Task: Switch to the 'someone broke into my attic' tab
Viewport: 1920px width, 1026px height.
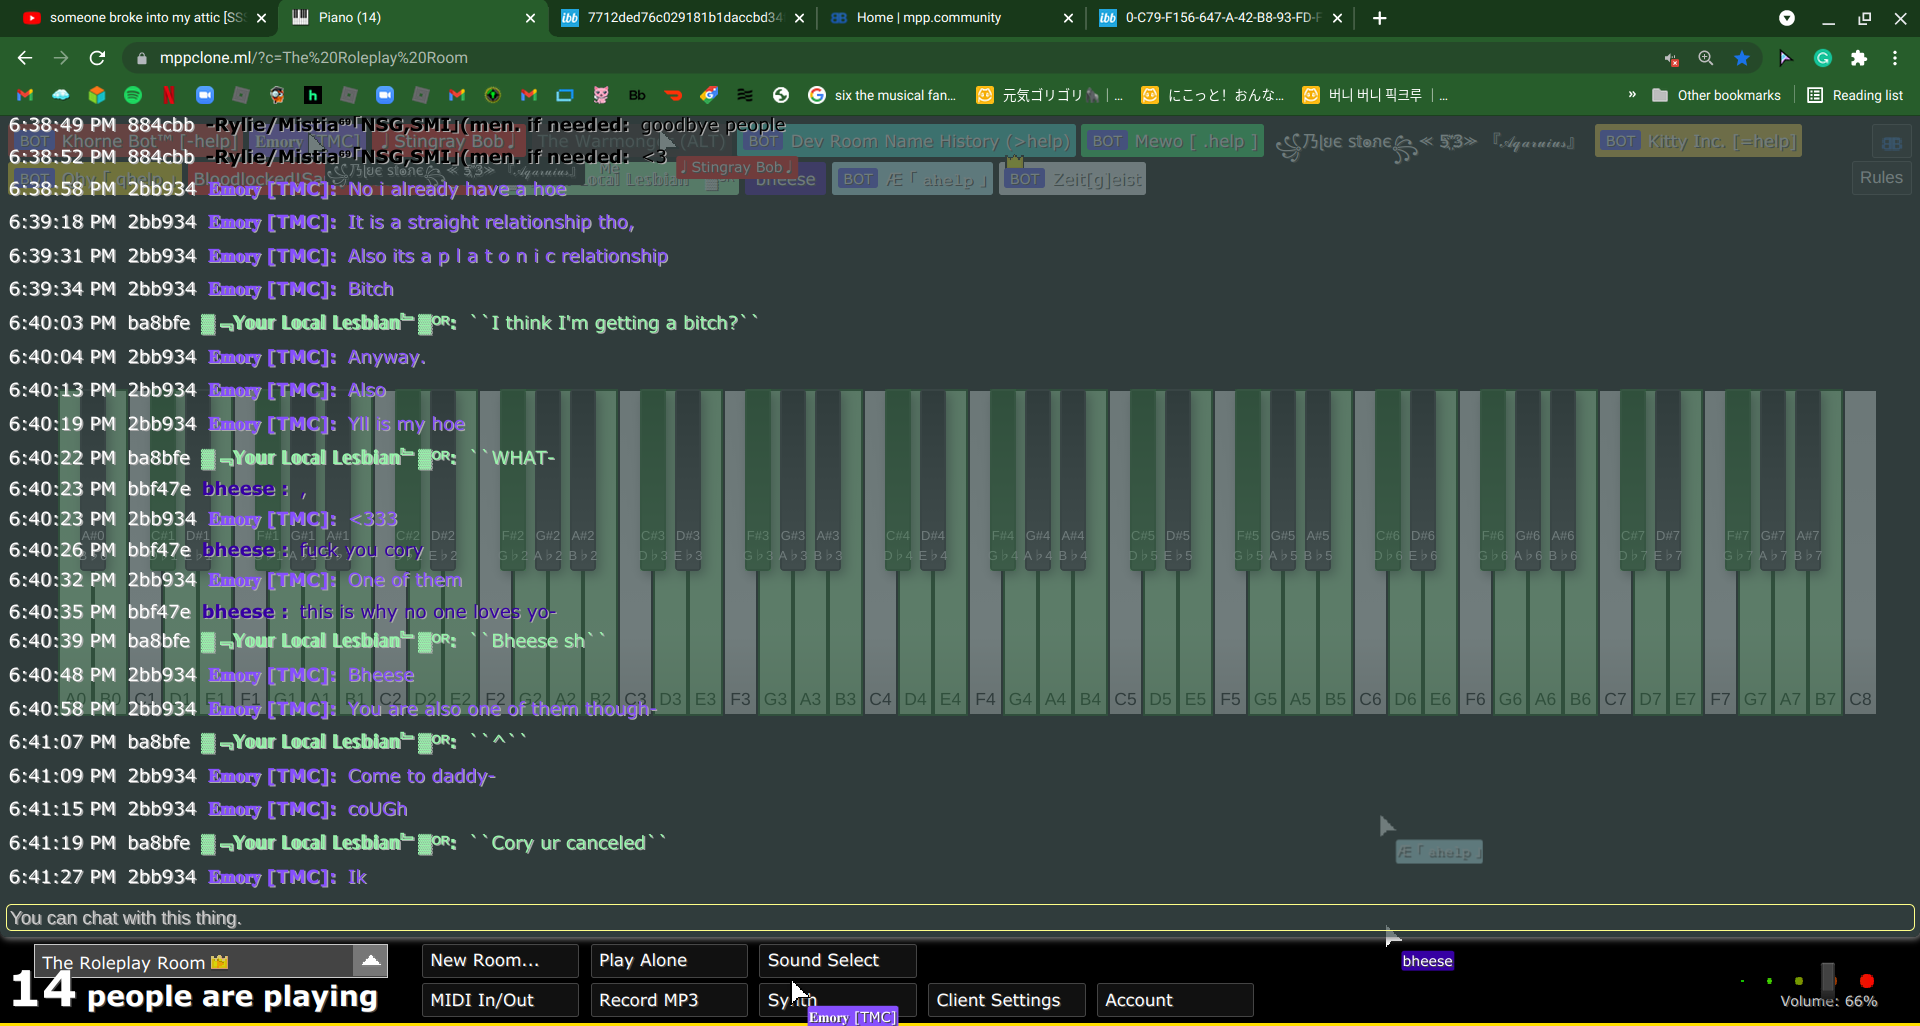Action: click(145, 18)
